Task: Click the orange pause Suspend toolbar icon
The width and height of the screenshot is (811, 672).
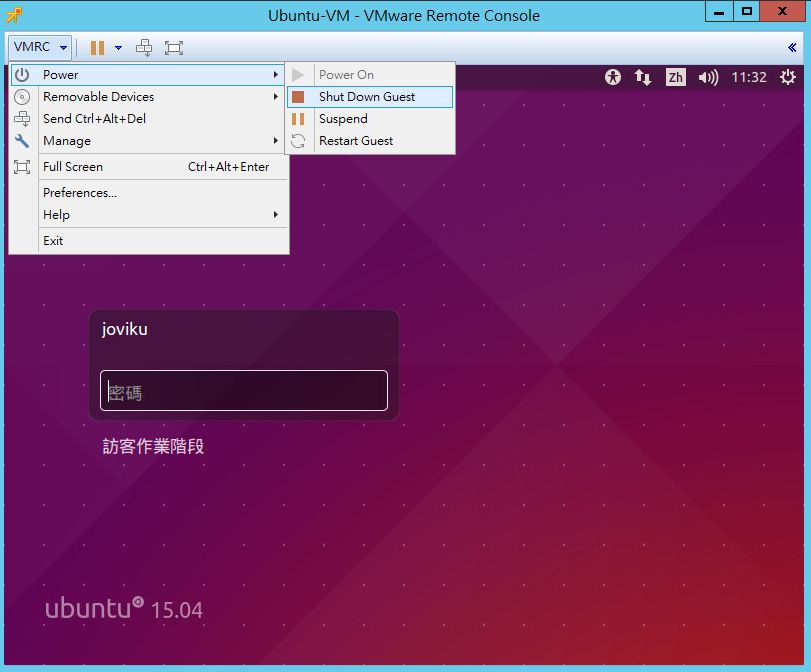Action: tap(96, 47)
